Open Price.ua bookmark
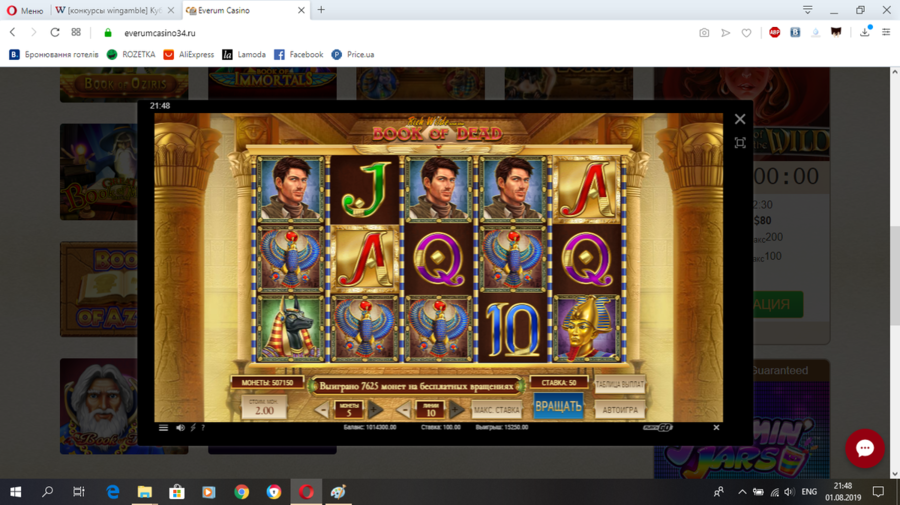Viewport: 900px width, 505px height. click(x=353, y=55)
